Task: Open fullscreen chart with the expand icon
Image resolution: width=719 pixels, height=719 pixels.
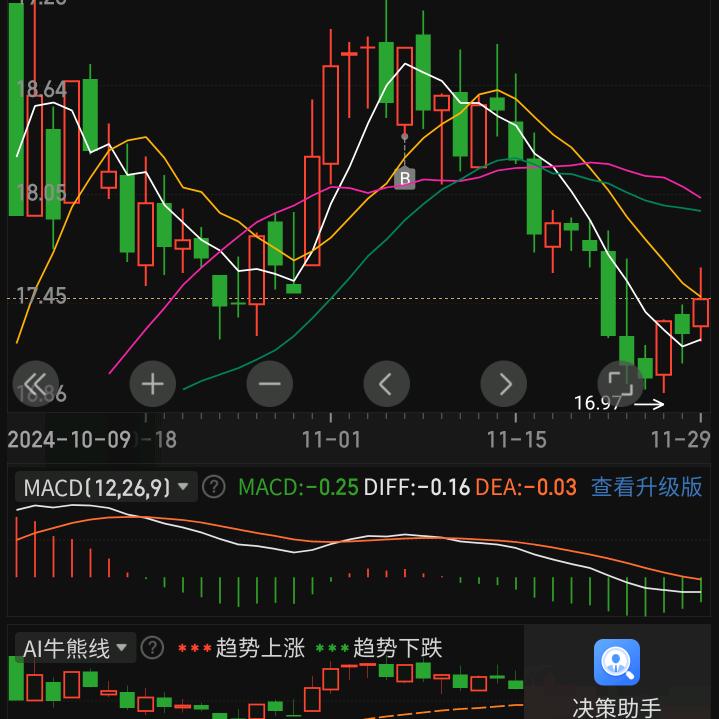Action: (620, 383)
